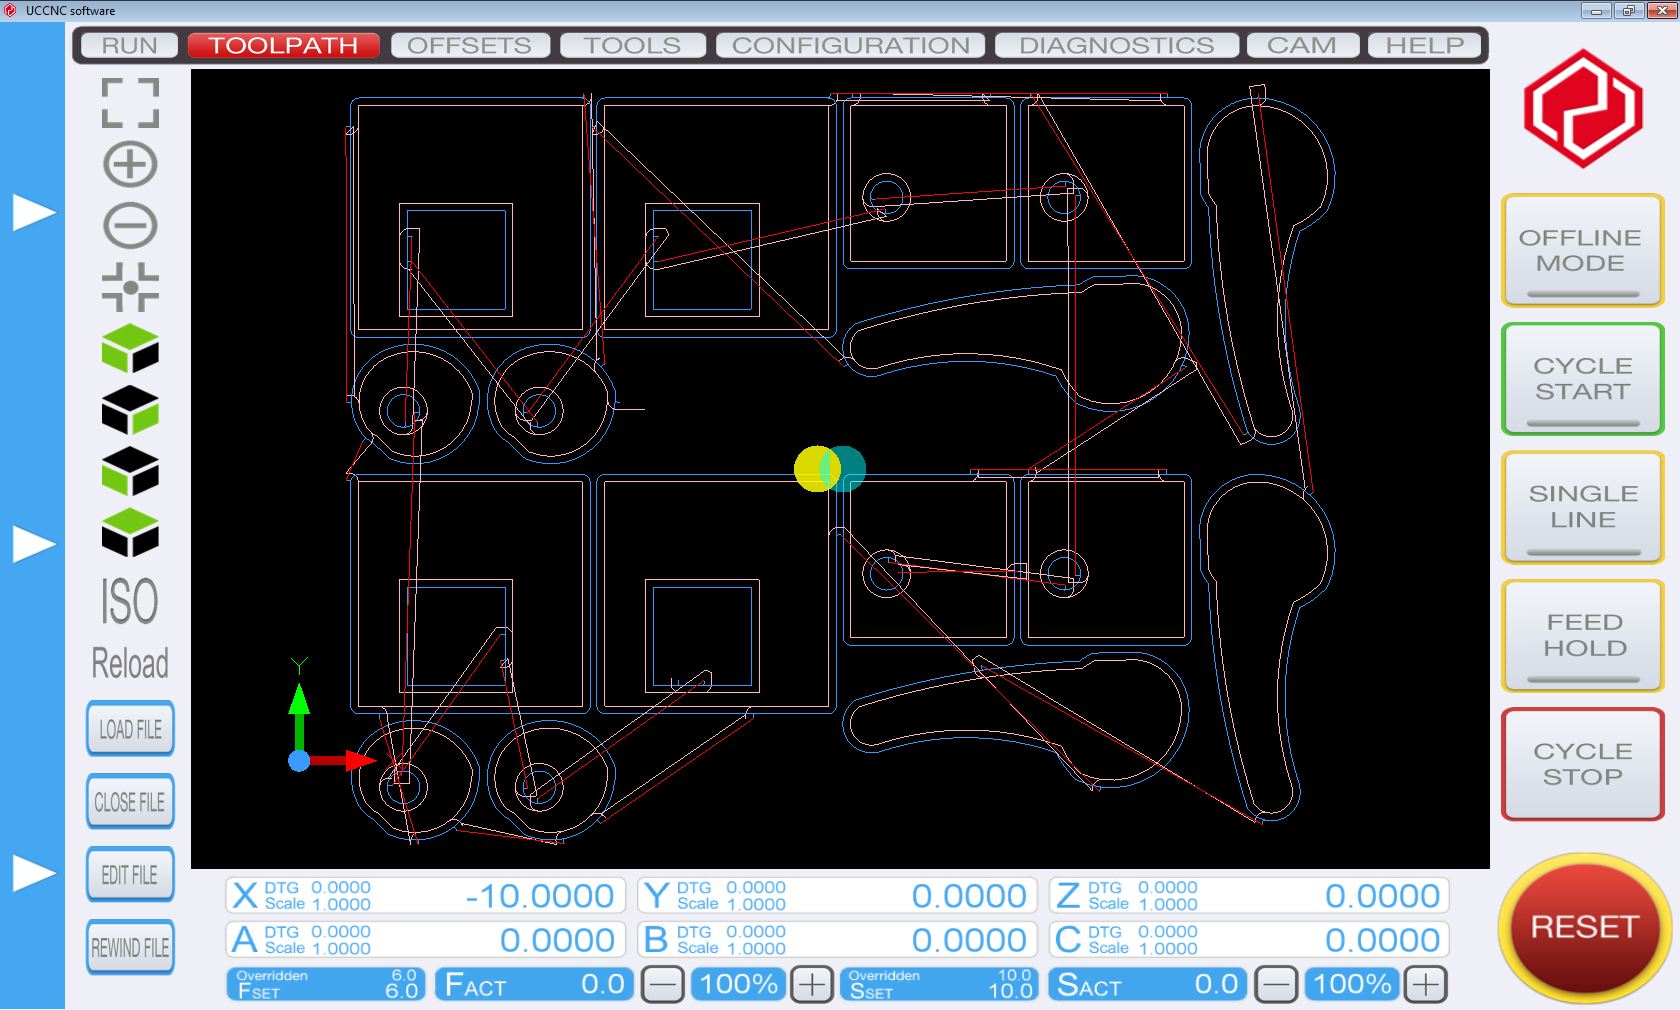Viewport: 1680px width, 1010px height.
Task: Click the Y axis DRO field
Action: pyautogui.click(x=838, y=896)
